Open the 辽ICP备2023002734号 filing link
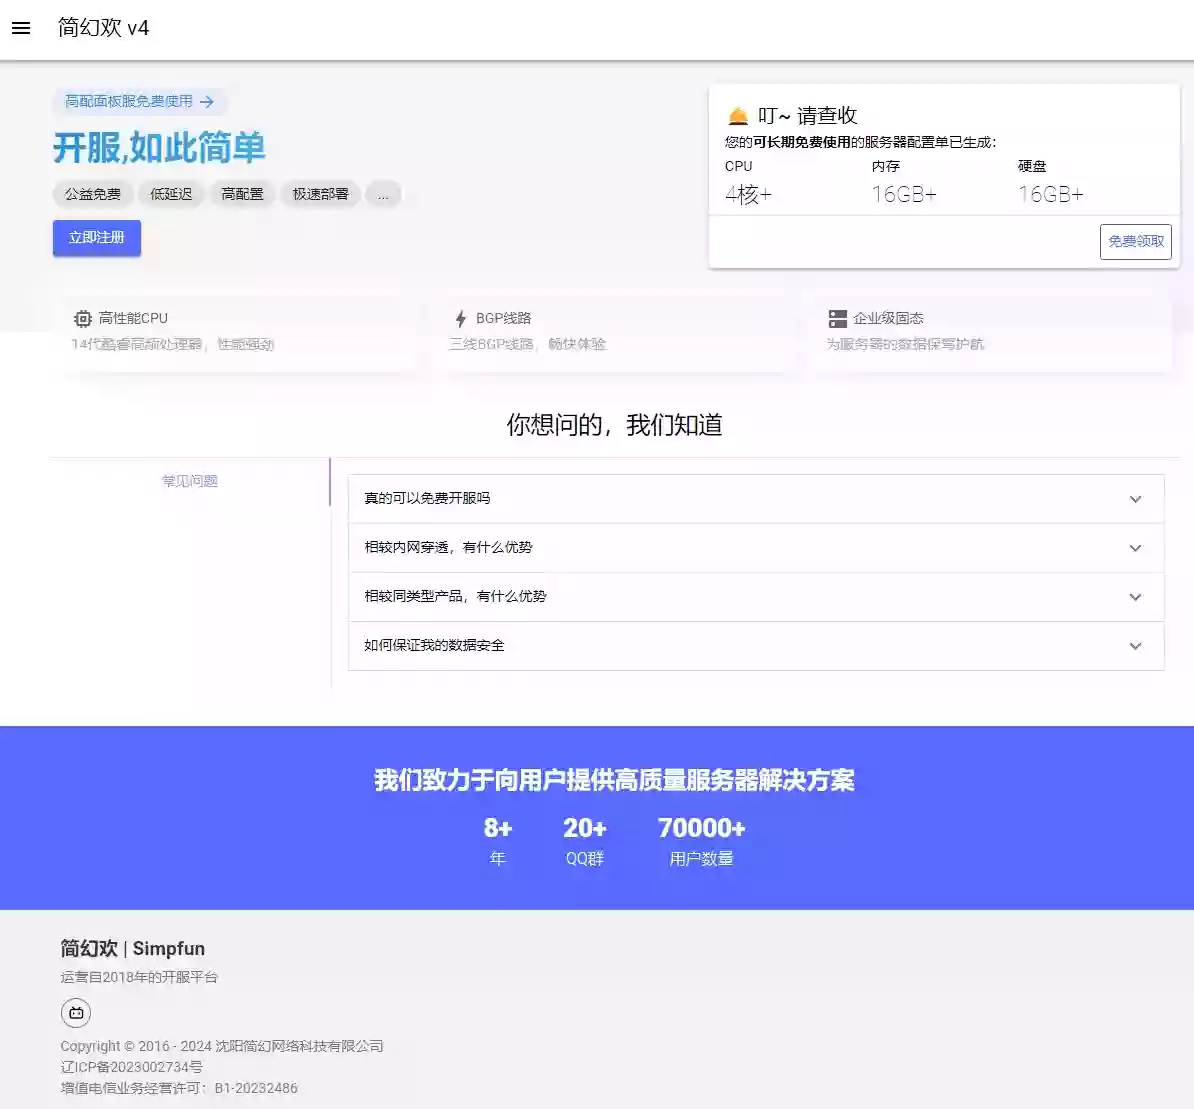This screenshot has height=1109, width=1194. [x=131, y=1067]
